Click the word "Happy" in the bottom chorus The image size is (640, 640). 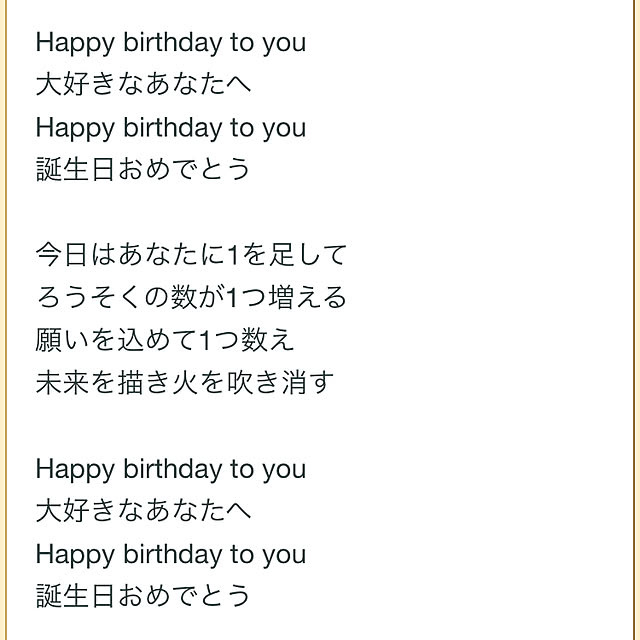[75, 556]
